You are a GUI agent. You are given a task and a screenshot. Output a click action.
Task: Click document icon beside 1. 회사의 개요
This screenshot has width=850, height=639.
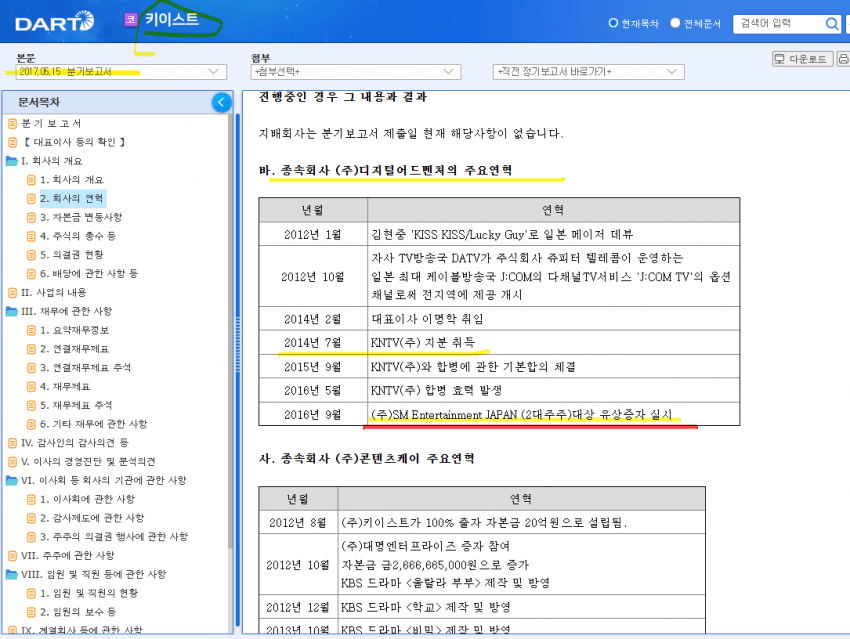(x=31, y=180)
